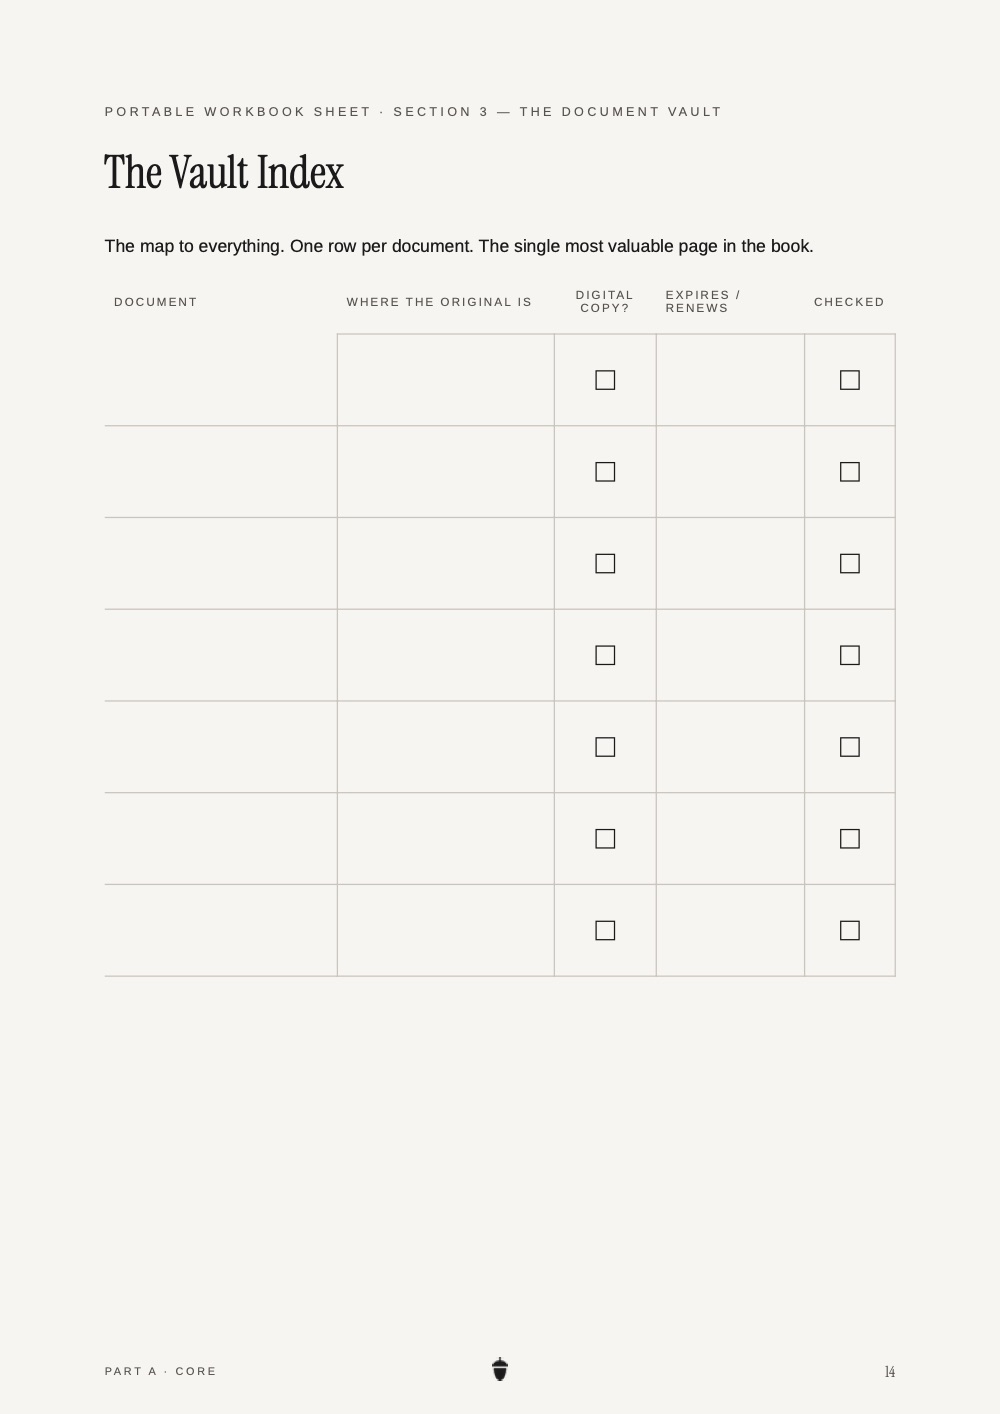Click the Digital Copy? column header
The width and height of the screenshot is (1000, 1414).
[605, 301]
